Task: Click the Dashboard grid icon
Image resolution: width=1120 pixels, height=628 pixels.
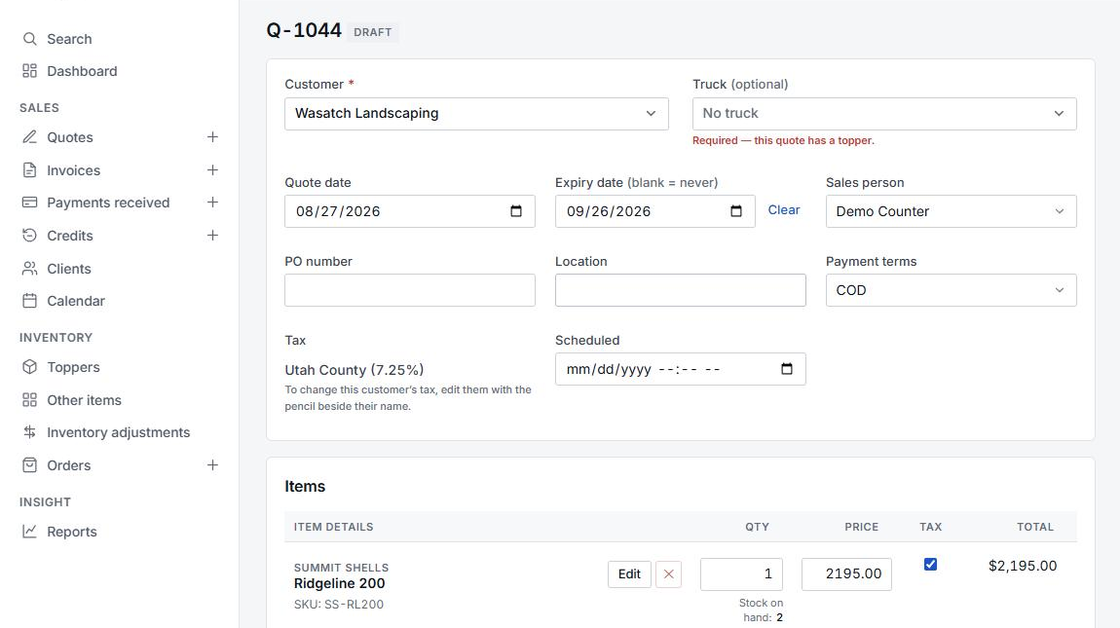Action: 29,71
